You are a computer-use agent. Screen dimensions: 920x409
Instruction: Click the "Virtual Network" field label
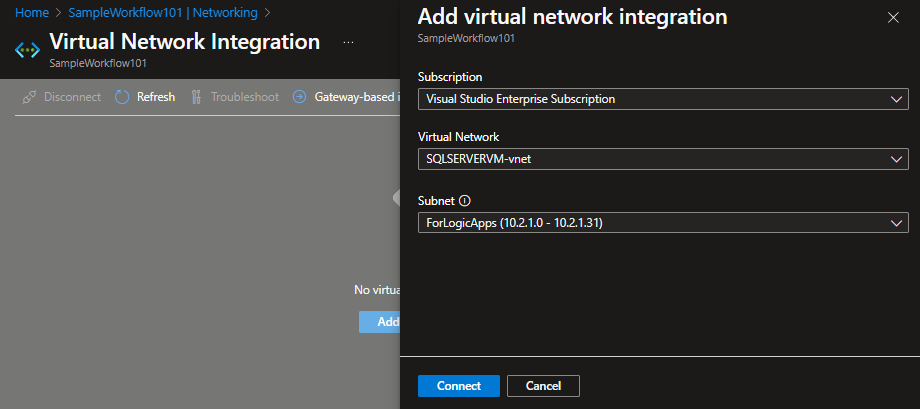tap(458, 137)
